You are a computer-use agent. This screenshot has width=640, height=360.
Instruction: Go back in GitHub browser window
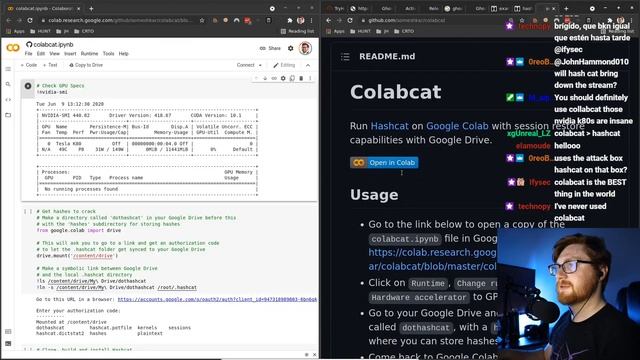coord(329,20)
